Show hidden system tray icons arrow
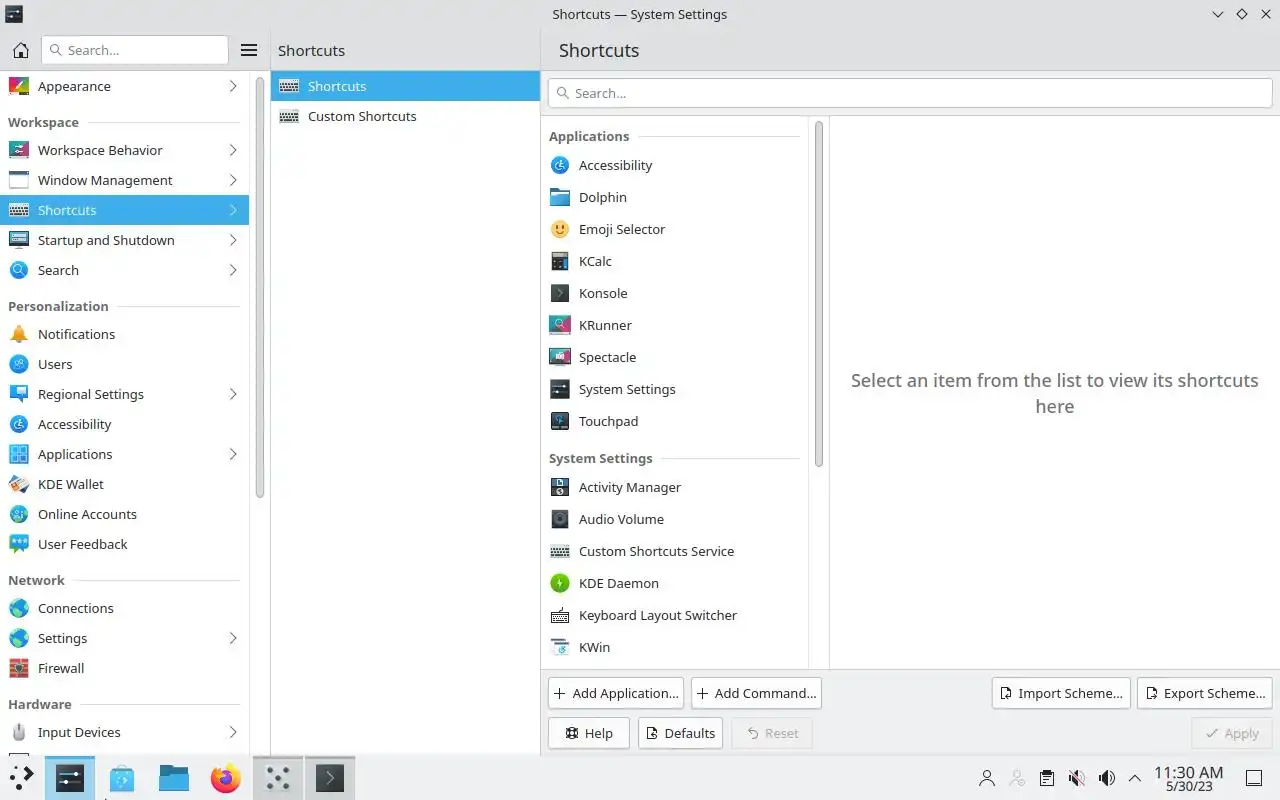 tap(1135, 778)
